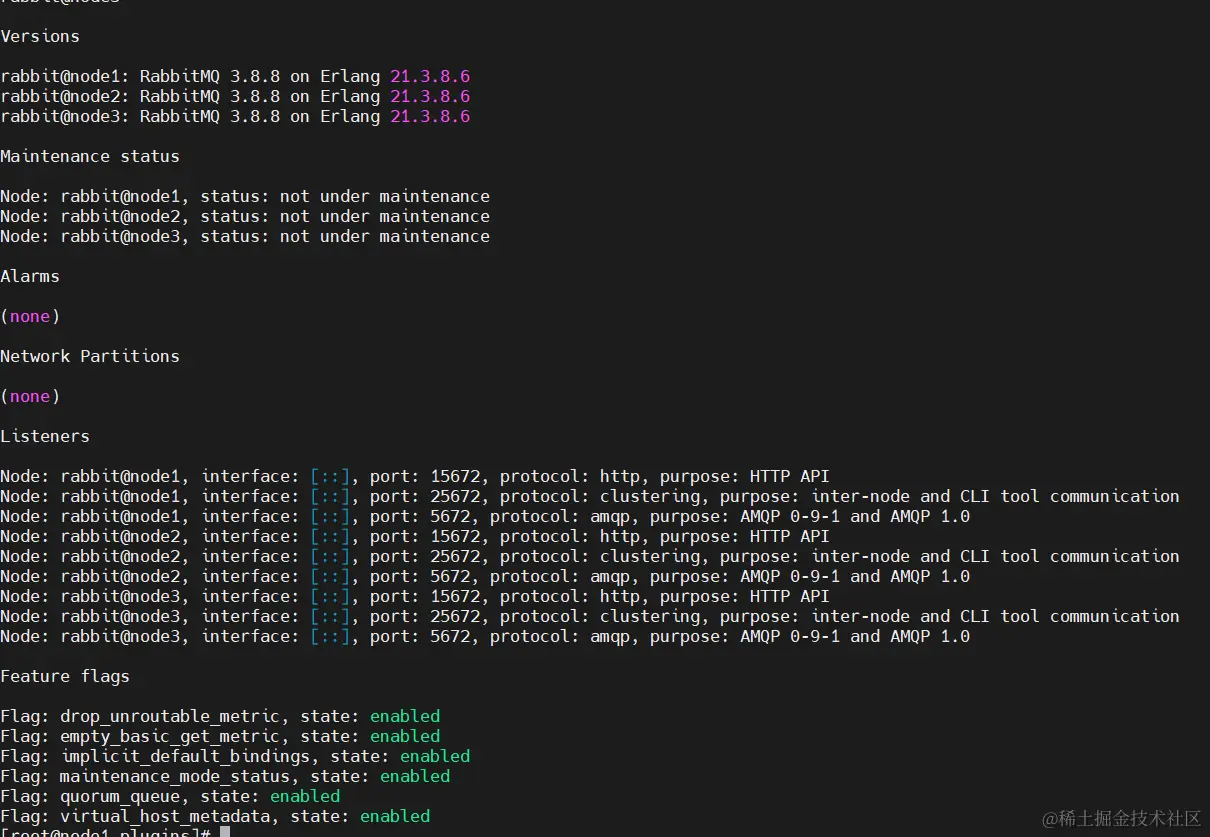Click node2 port 5672 amqp listener line
The image size is (1210, 837).
pyautogui.click(x=485, y=576)
